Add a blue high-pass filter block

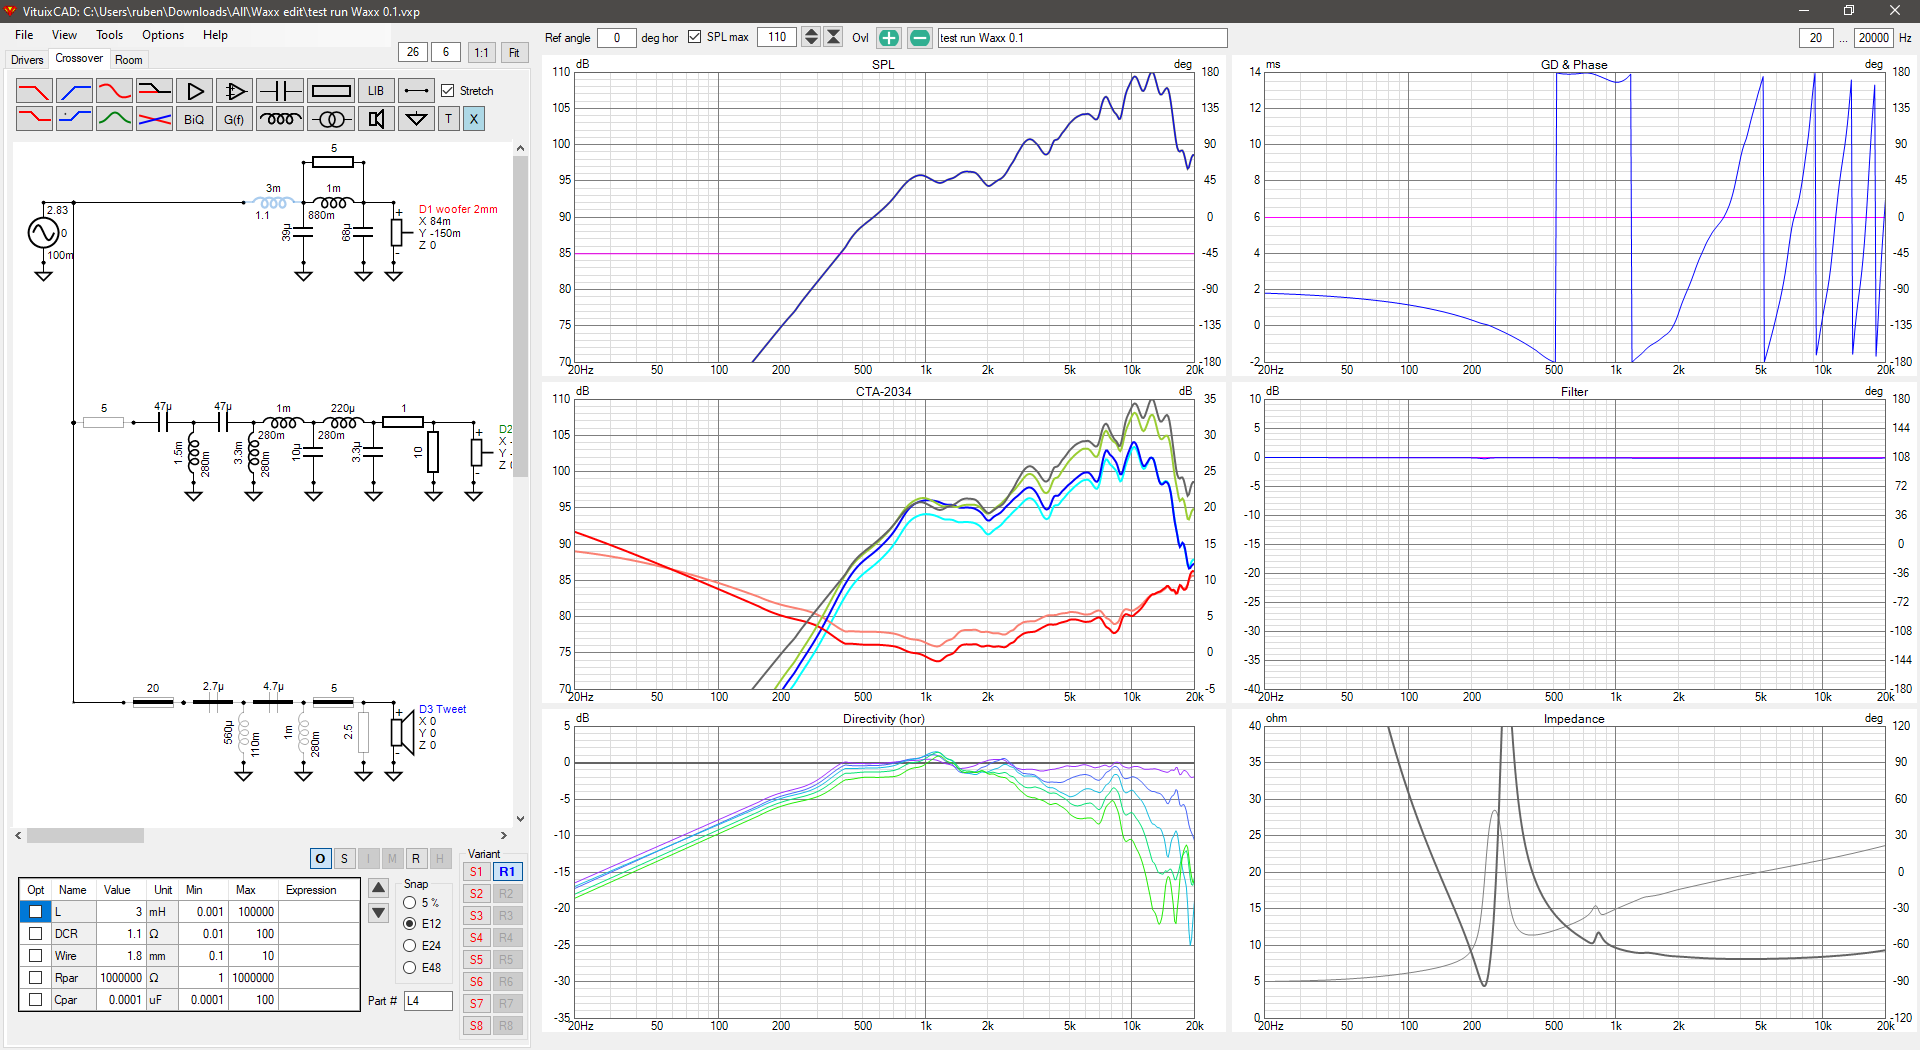tap(74, 91)
